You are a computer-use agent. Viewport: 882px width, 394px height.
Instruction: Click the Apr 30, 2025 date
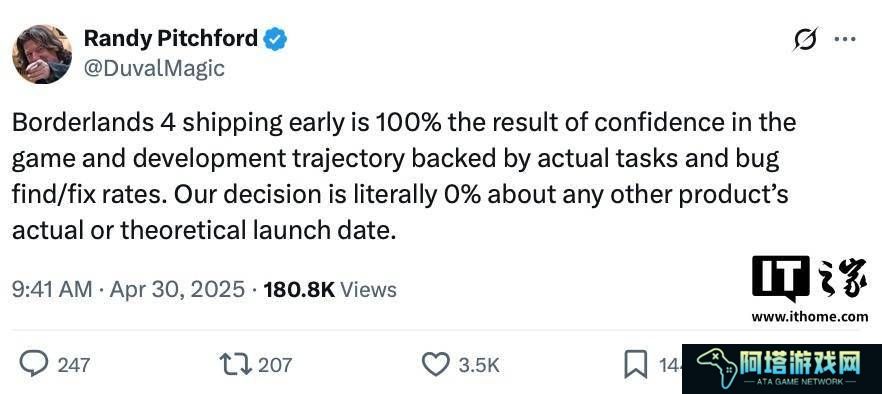(x=177, y=289)
